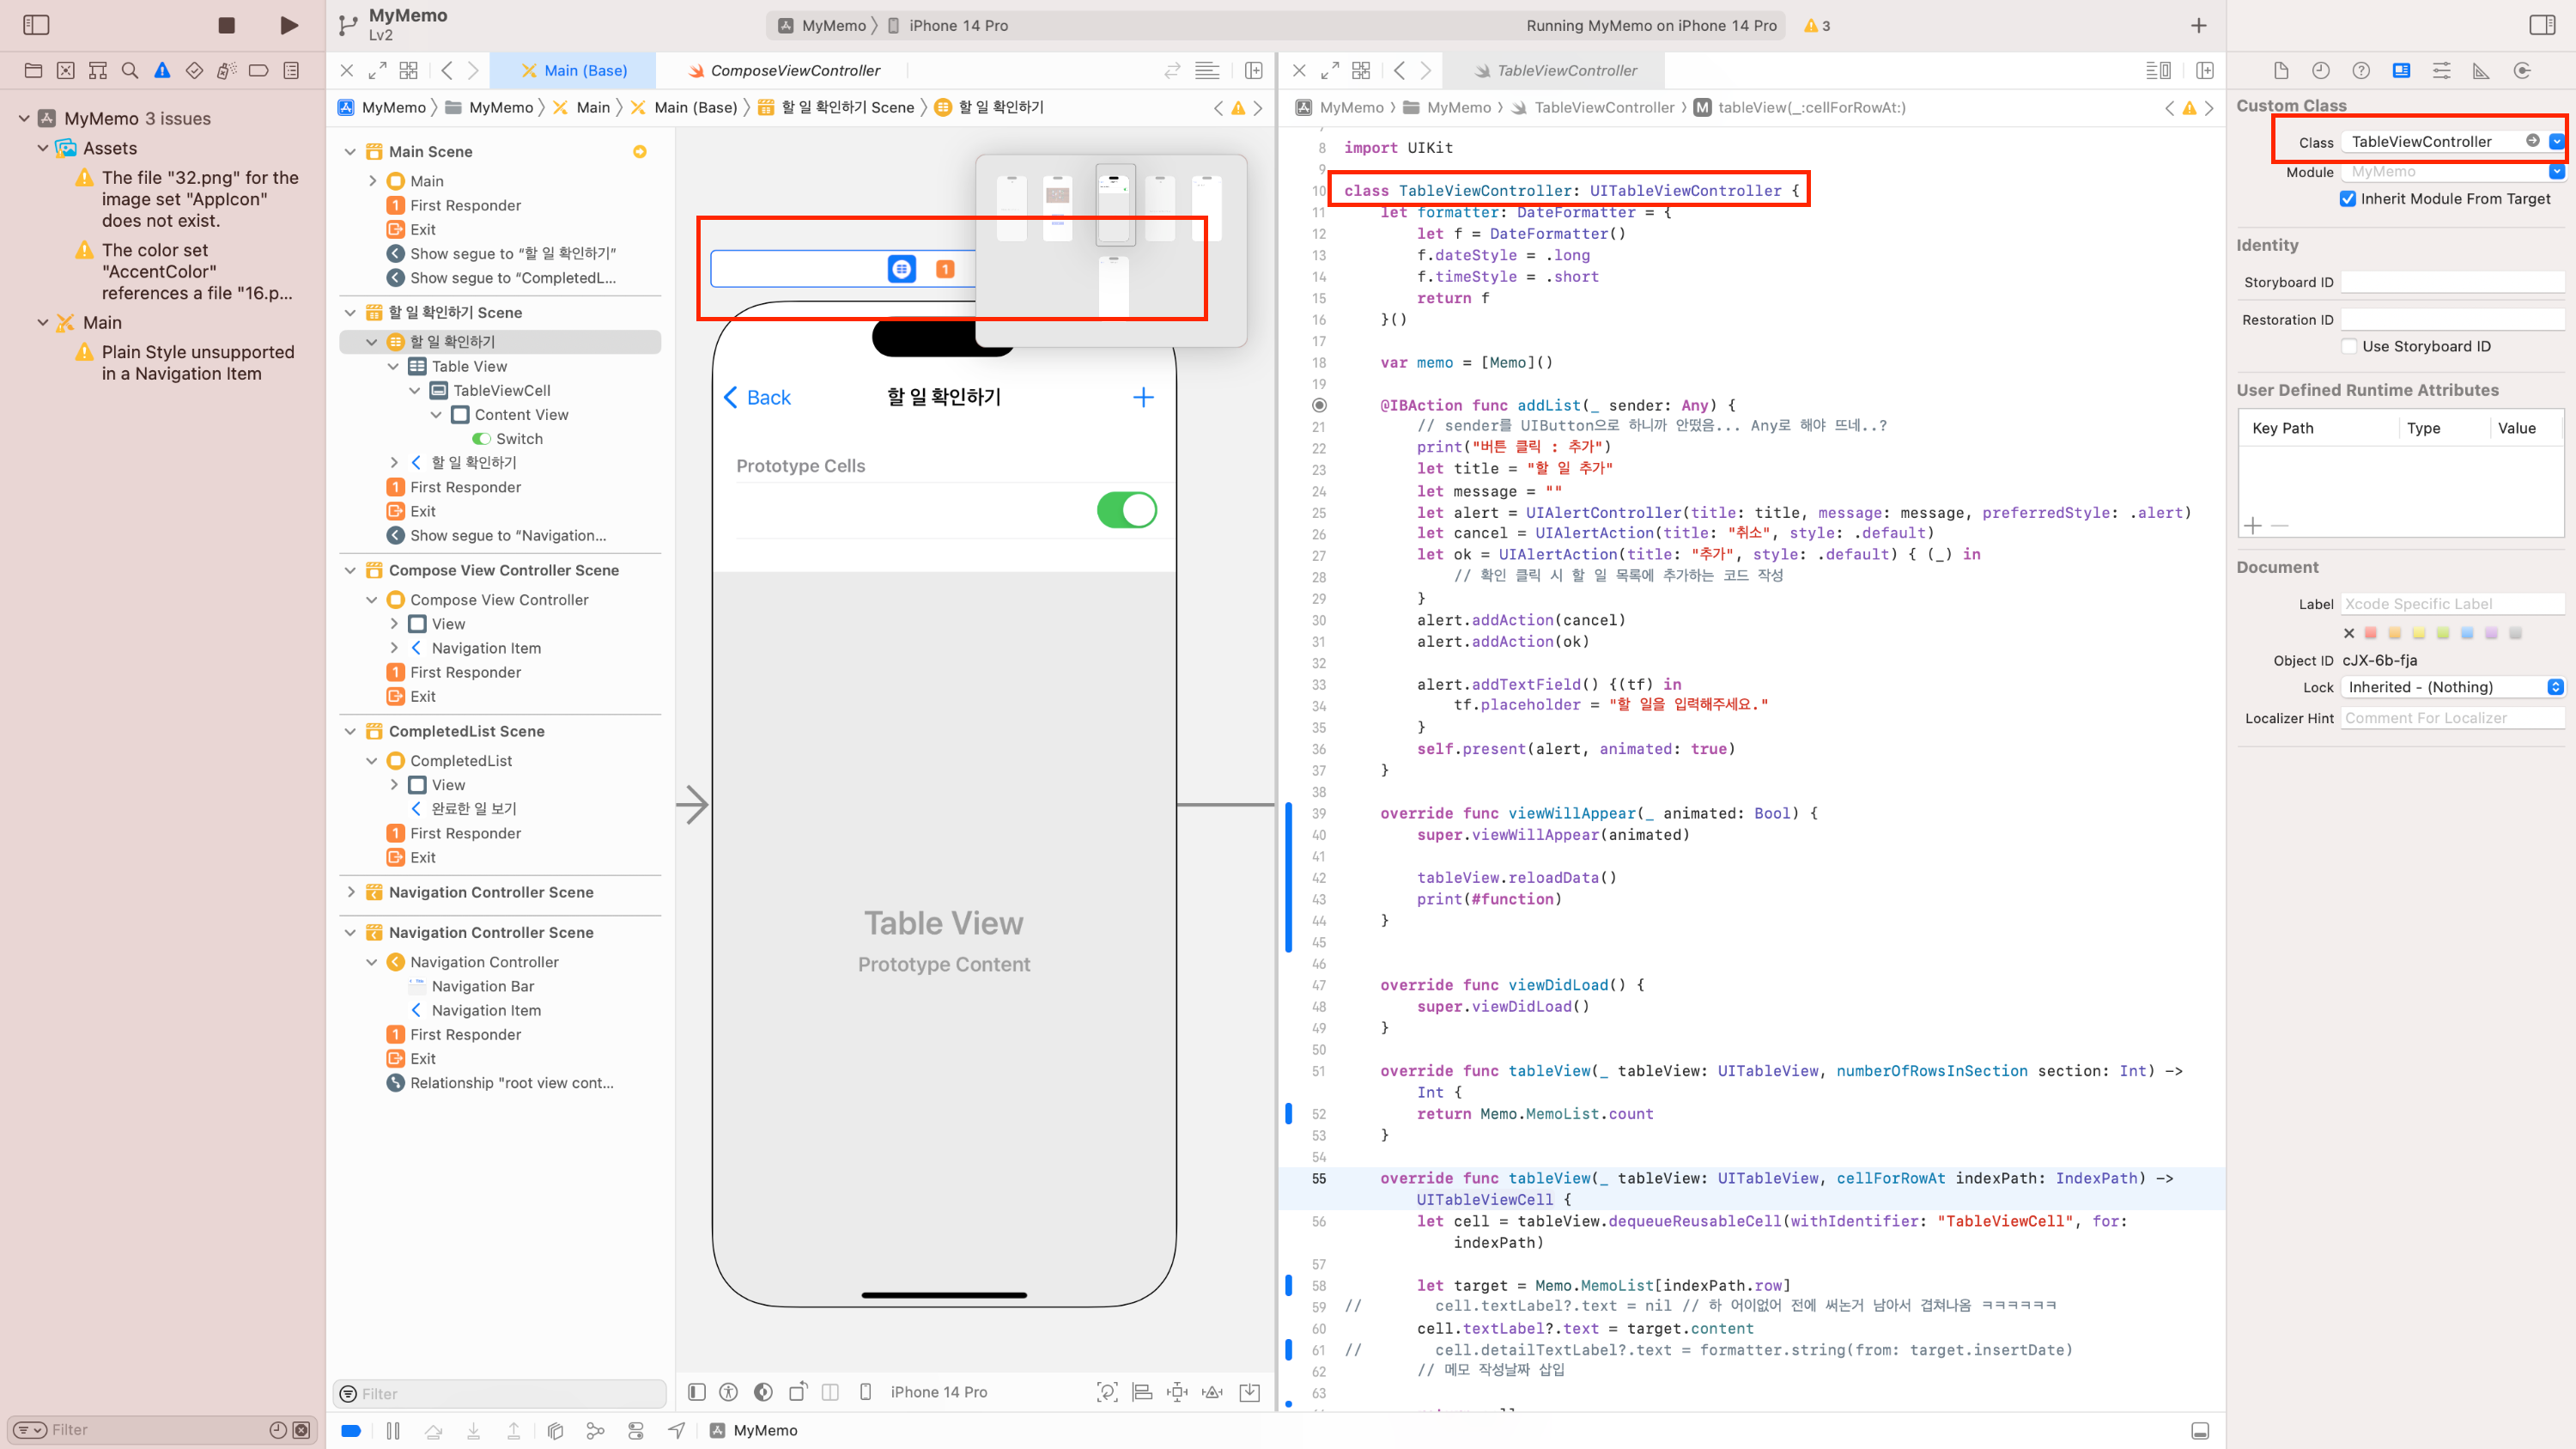Open the Issue navigator warning icon
Viewport: 2576px width, 1449px height.
click(162, 70)
